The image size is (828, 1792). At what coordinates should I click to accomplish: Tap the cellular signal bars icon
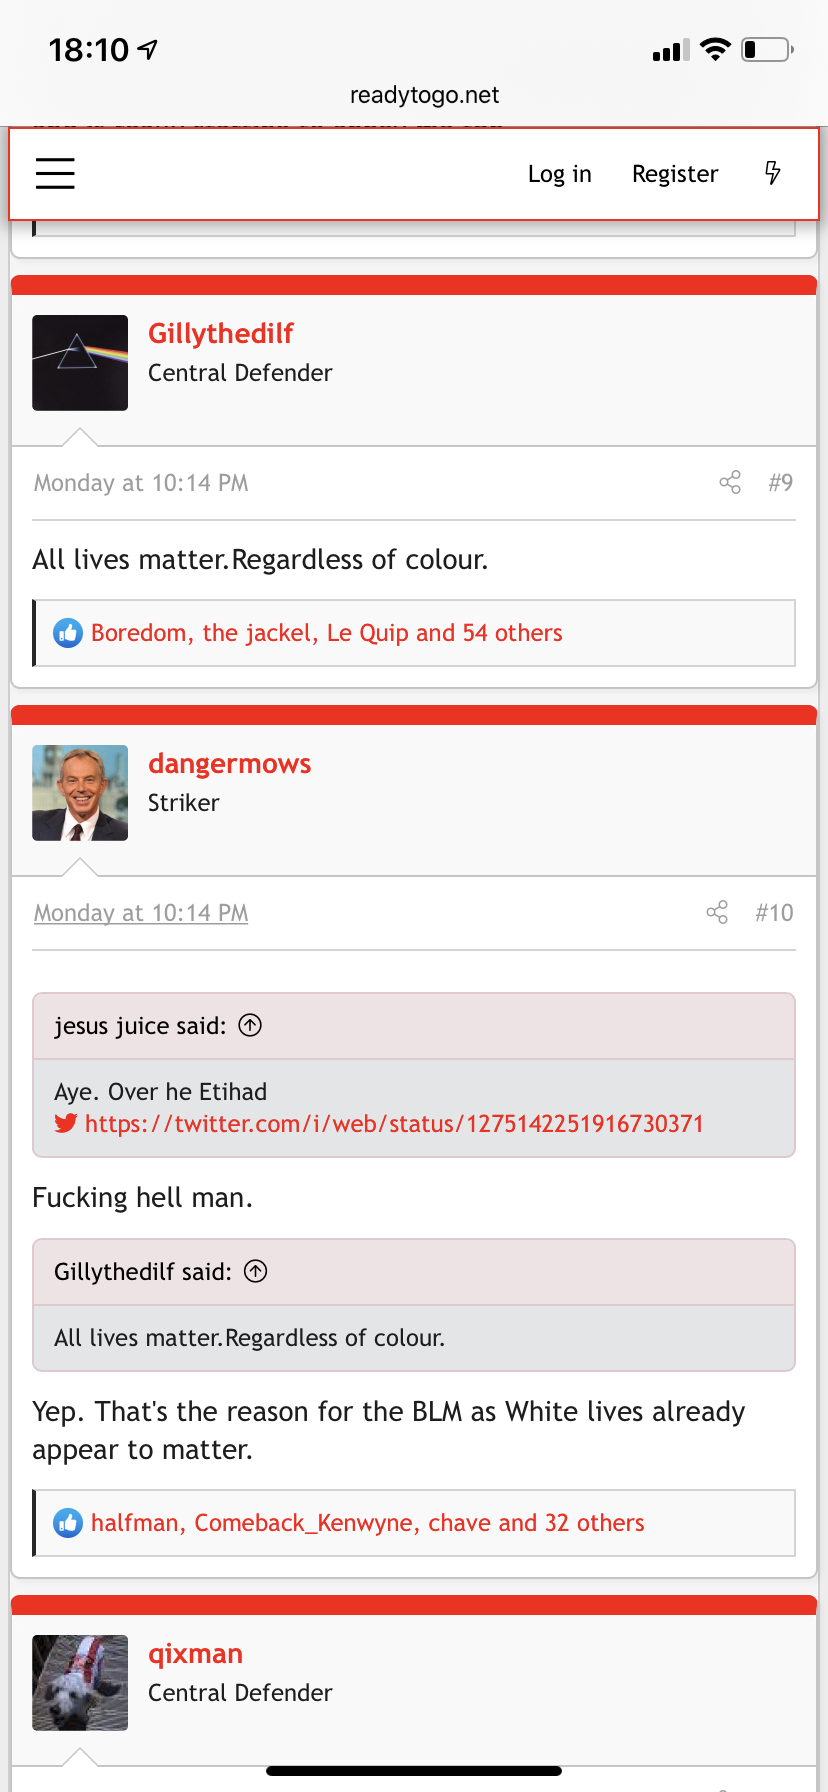(671, 50)
